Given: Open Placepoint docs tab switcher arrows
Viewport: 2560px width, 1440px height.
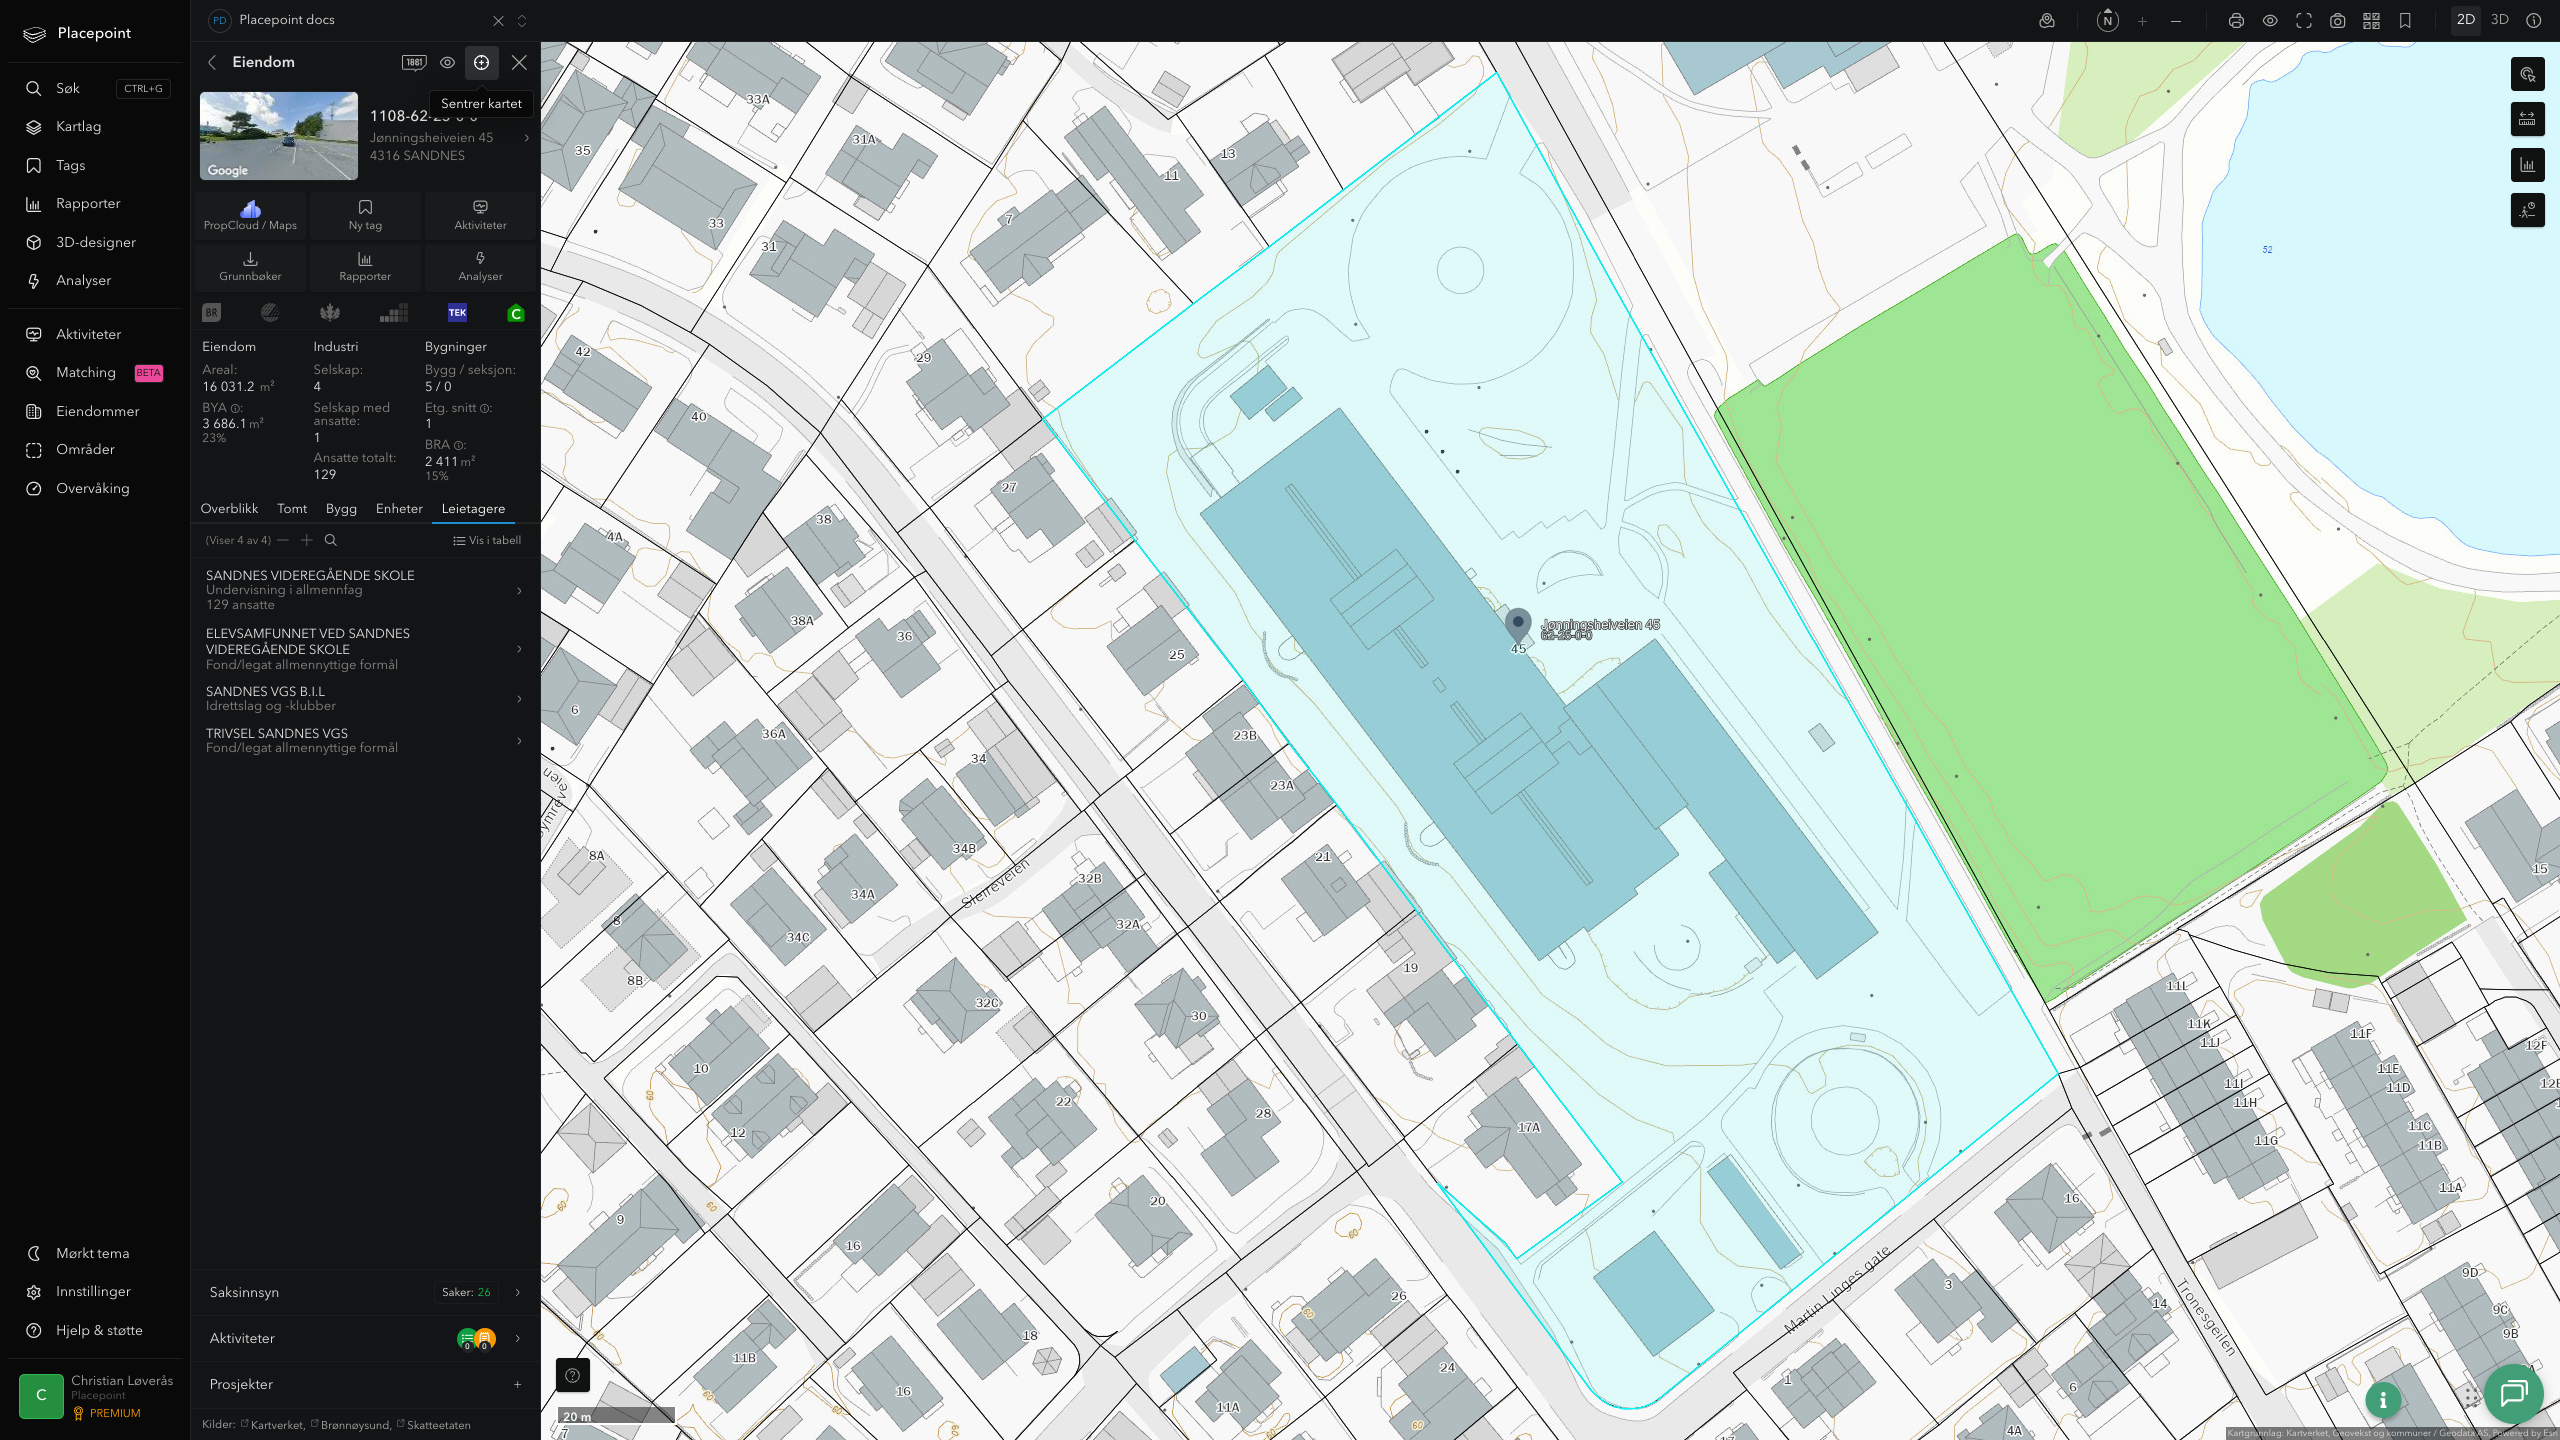Looking at the screenshot, I should 521,20.
